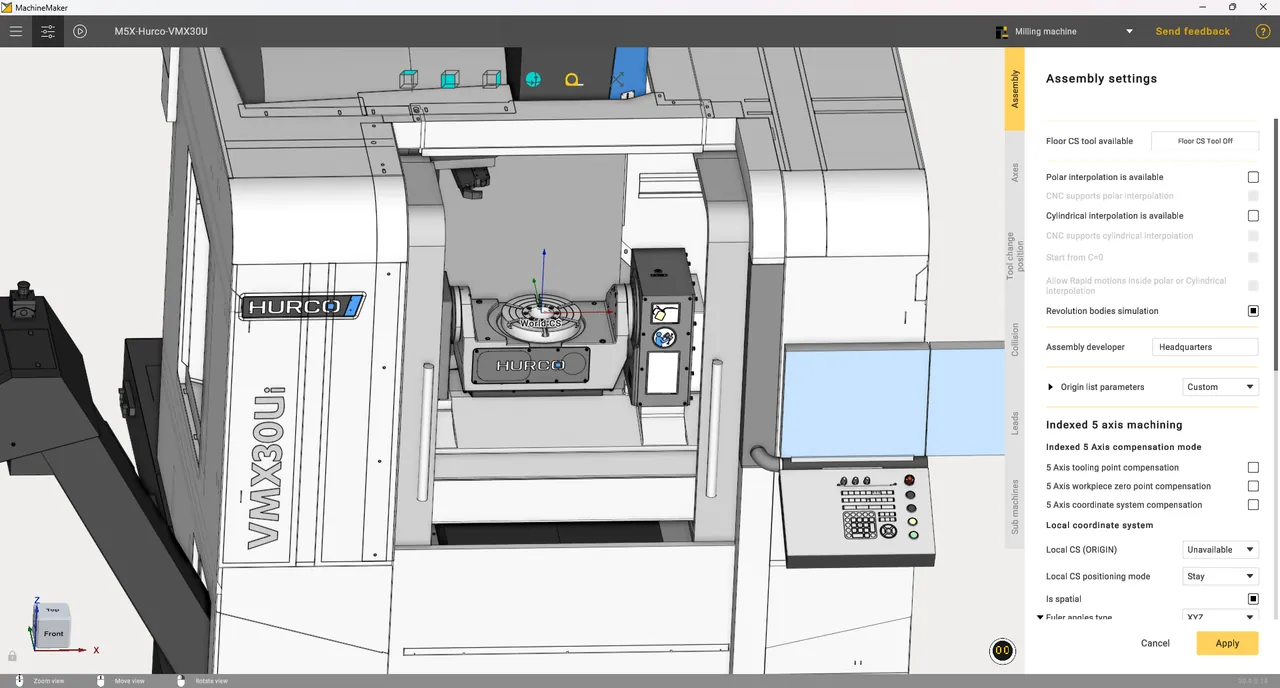This screenshot has height=688, width=1280.
Task: Click the round timer icon in viewport
Action: click(1002, 651)
